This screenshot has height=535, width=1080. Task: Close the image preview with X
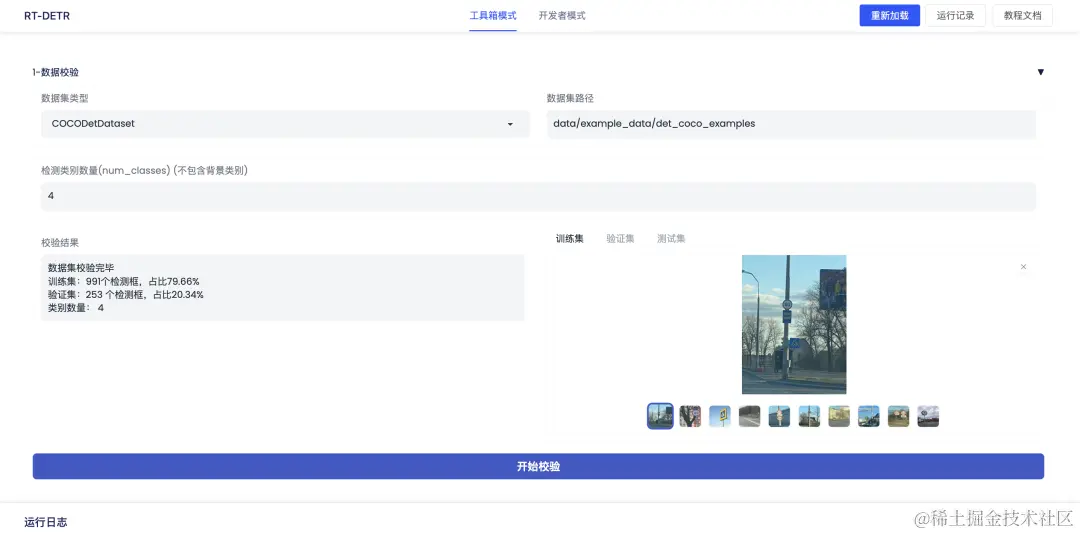(1023, 266)
